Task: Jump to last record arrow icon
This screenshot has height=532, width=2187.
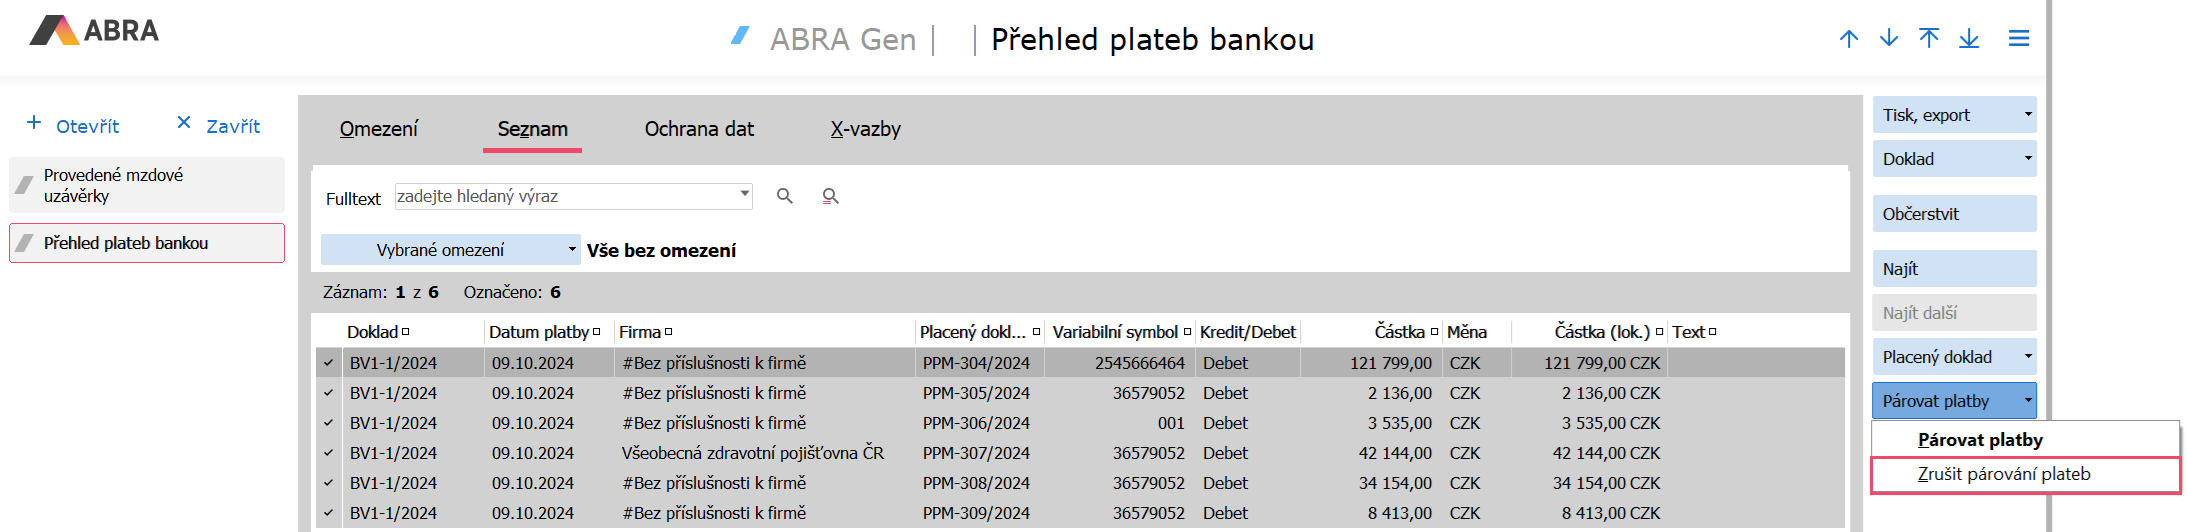Action: point(1969,39)
